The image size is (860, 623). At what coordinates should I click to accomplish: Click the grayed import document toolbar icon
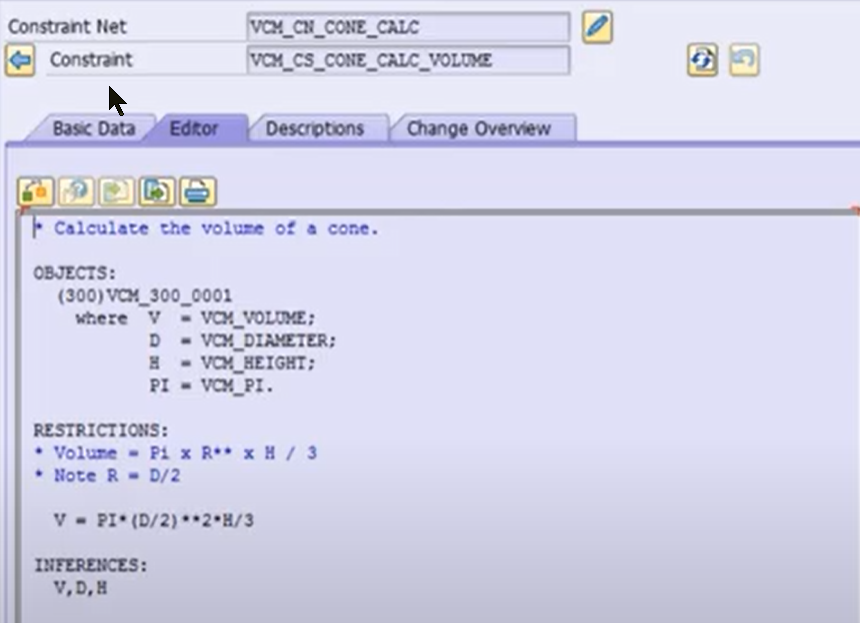coord(116,192)
